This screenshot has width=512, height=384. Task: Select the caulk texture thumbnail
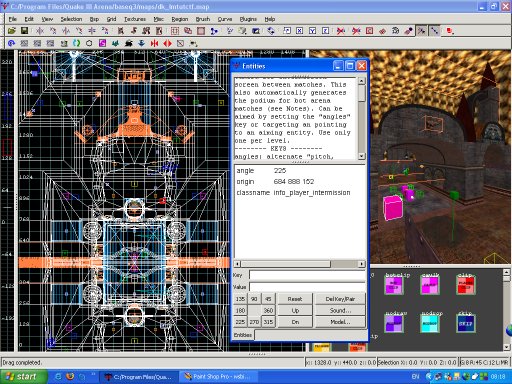tap(430, 284)
